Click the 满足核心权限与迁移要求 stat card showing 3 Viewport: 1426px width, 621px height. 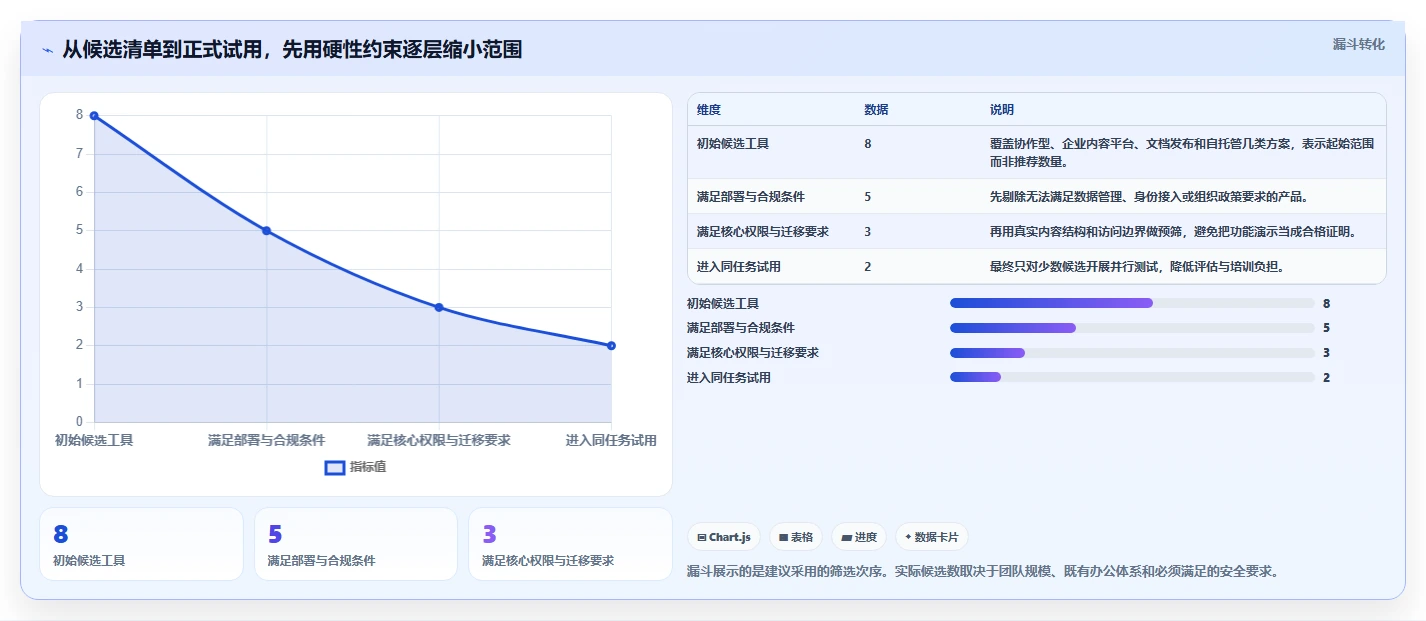click(570, 544)
